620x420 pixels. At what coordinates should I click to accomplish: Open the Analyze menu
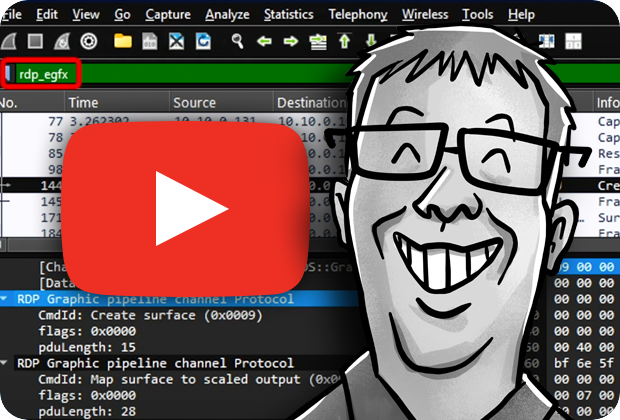227,15
